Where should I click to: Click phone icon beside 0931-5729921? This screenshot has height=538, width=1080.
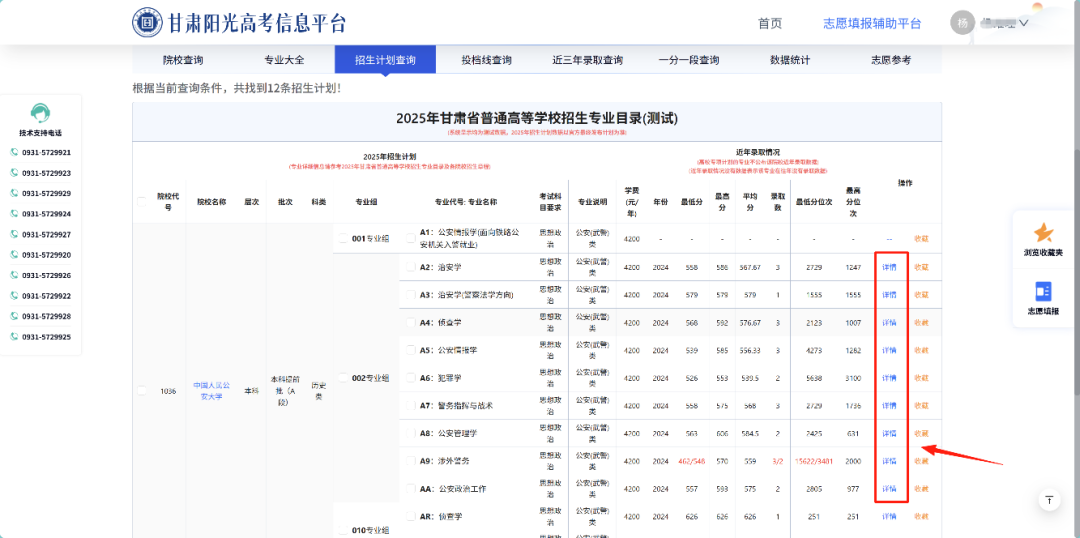coord(14,153)
